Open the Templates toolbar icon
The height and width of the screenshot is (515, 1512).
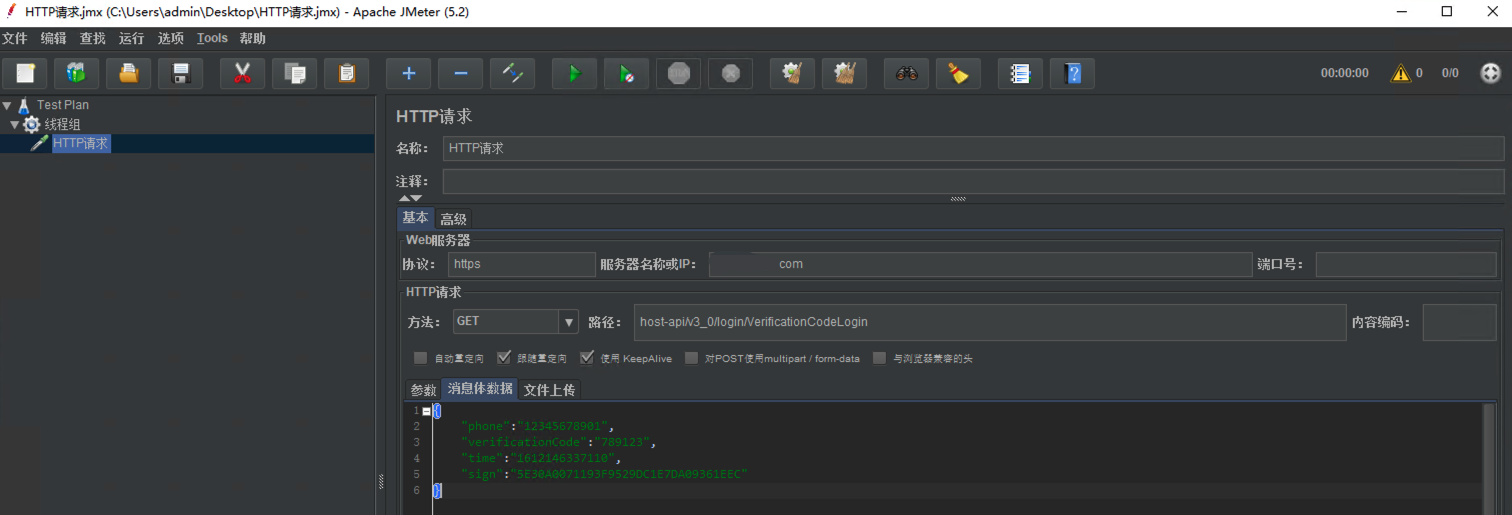(x=76, y=74)
